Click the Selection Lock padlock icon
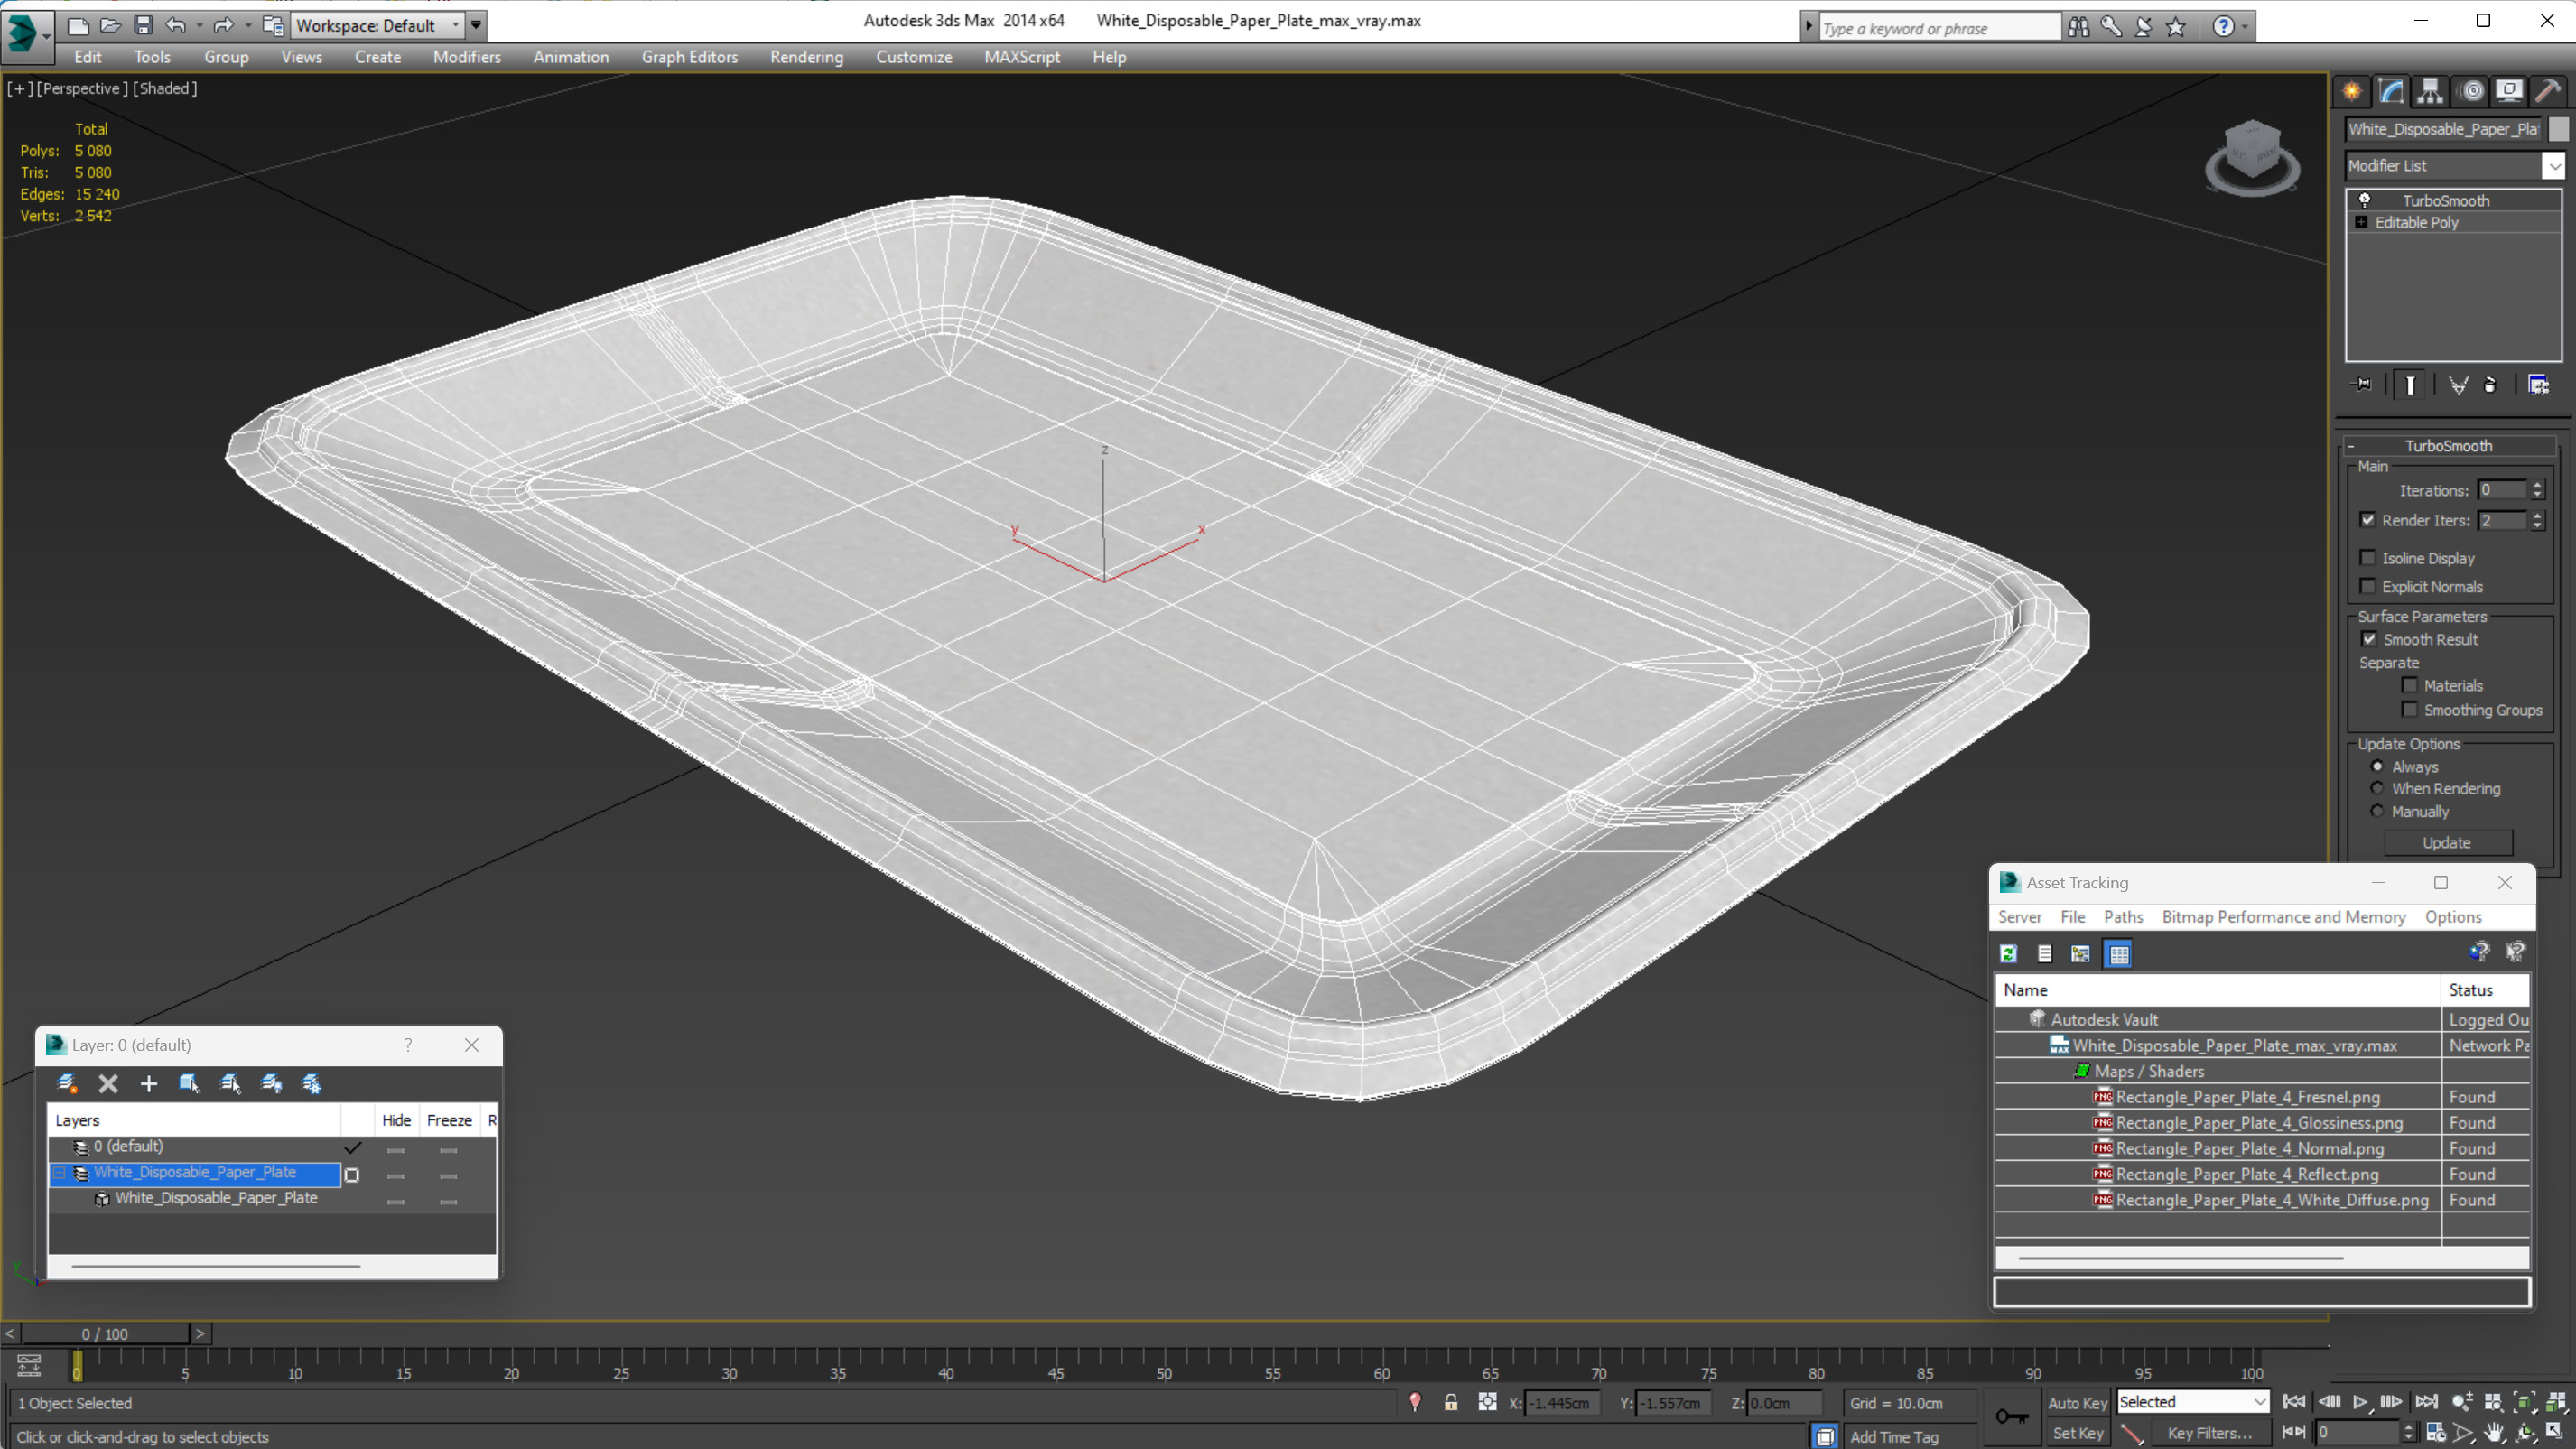 [x=1451, y=1403]
